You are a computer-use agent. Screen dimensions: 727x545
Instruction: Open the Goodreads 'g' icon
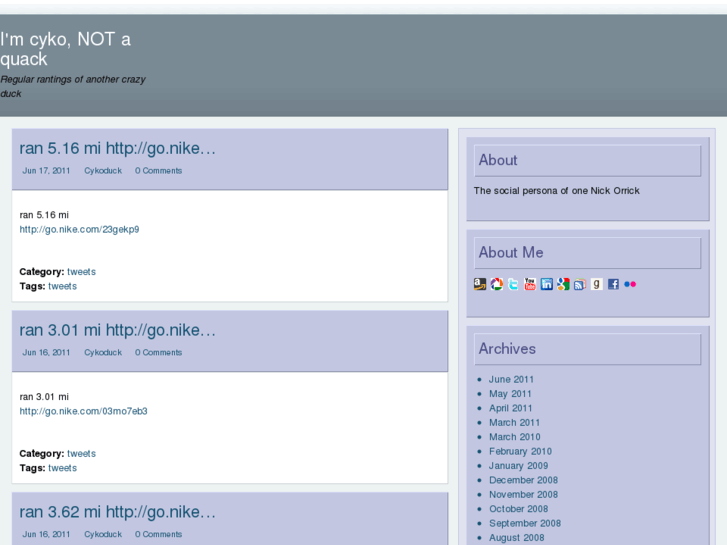[x=597, y=284]
